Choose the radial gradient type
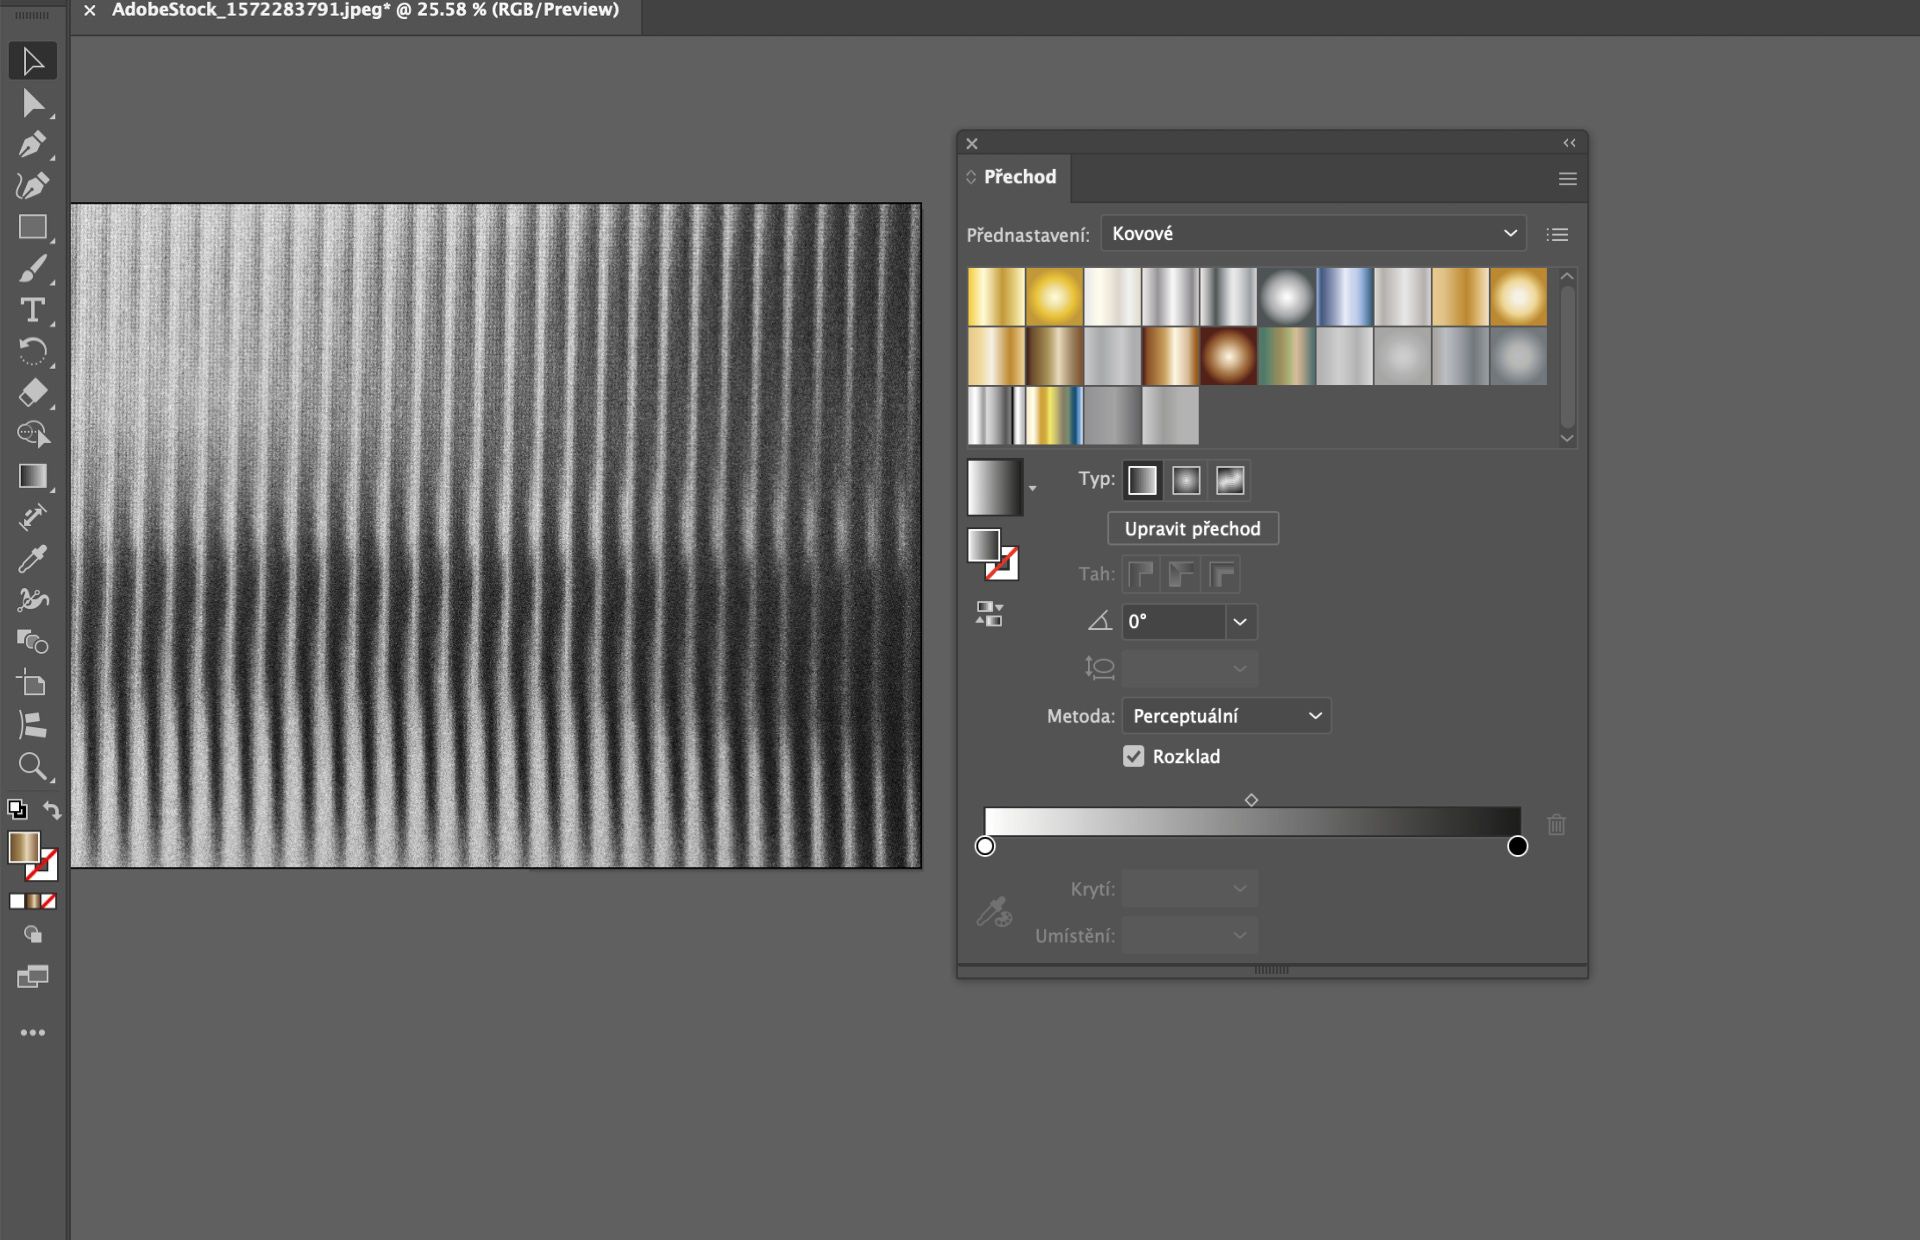The image size is (1920, 1240). coord(1186,481)
